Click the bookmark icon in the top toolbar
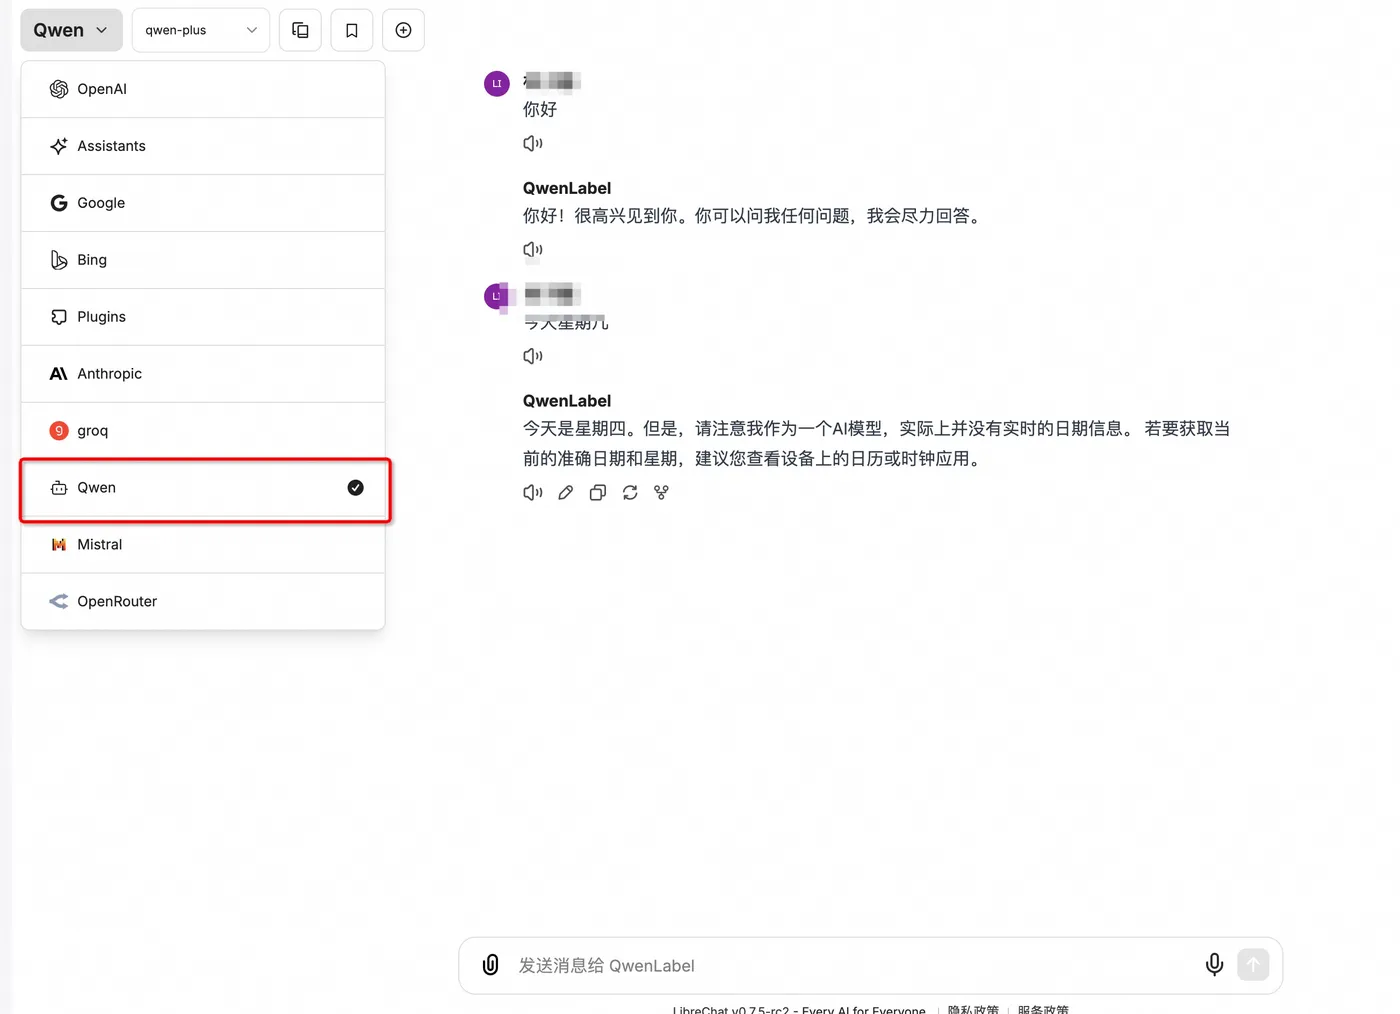 352,30
